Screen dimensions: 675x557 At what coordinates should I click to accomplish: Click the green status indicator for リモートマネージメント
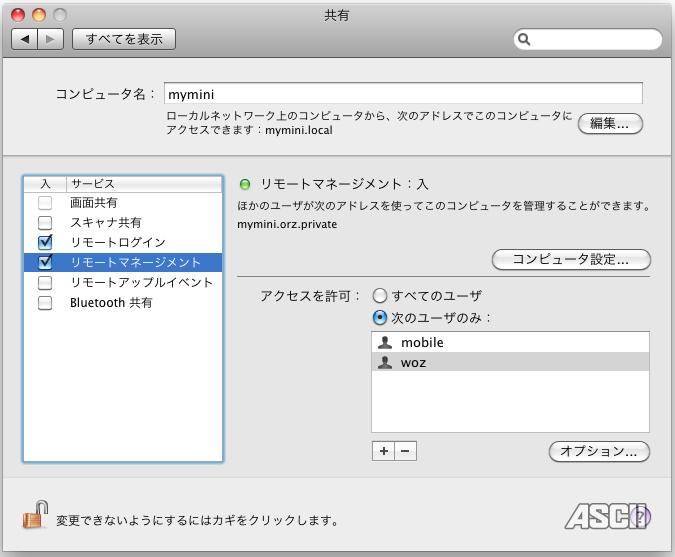click(x=245, y=184)
